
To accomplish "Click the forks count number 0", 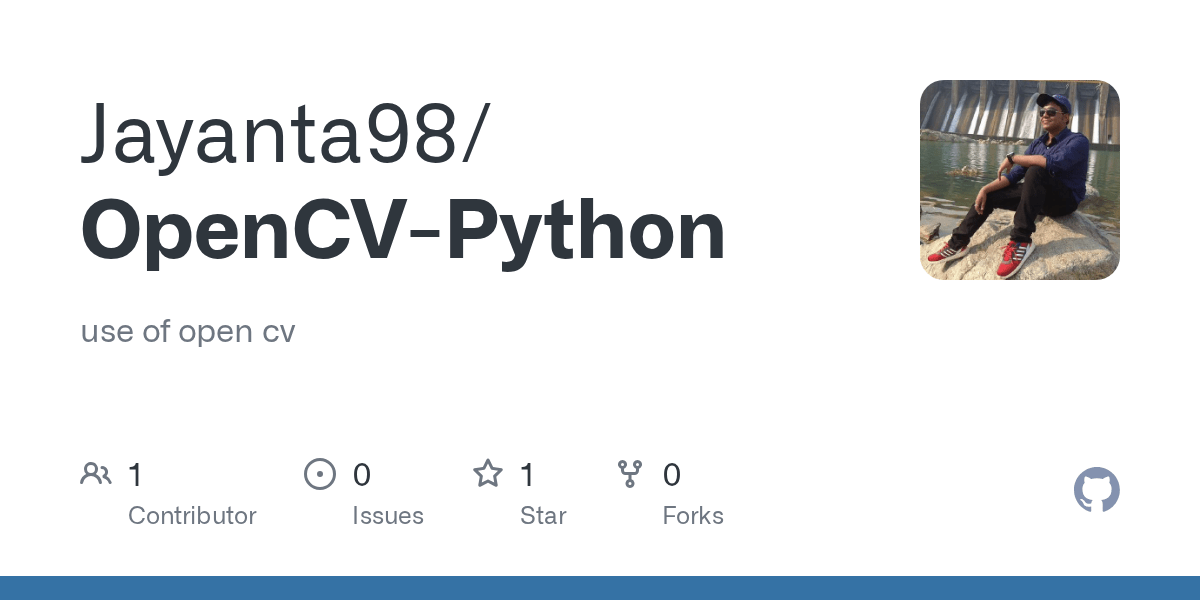I will (672, 475).
